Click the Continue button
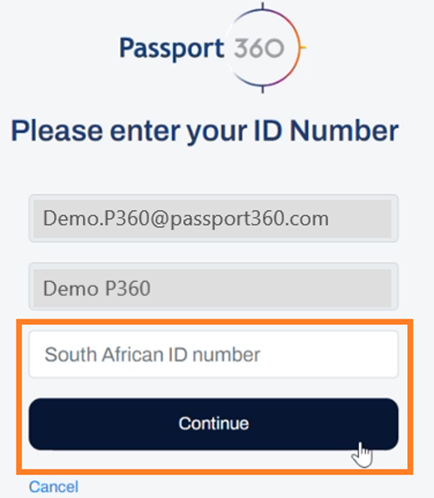Screen dimensions: 434x498 [x=213, y=424]
